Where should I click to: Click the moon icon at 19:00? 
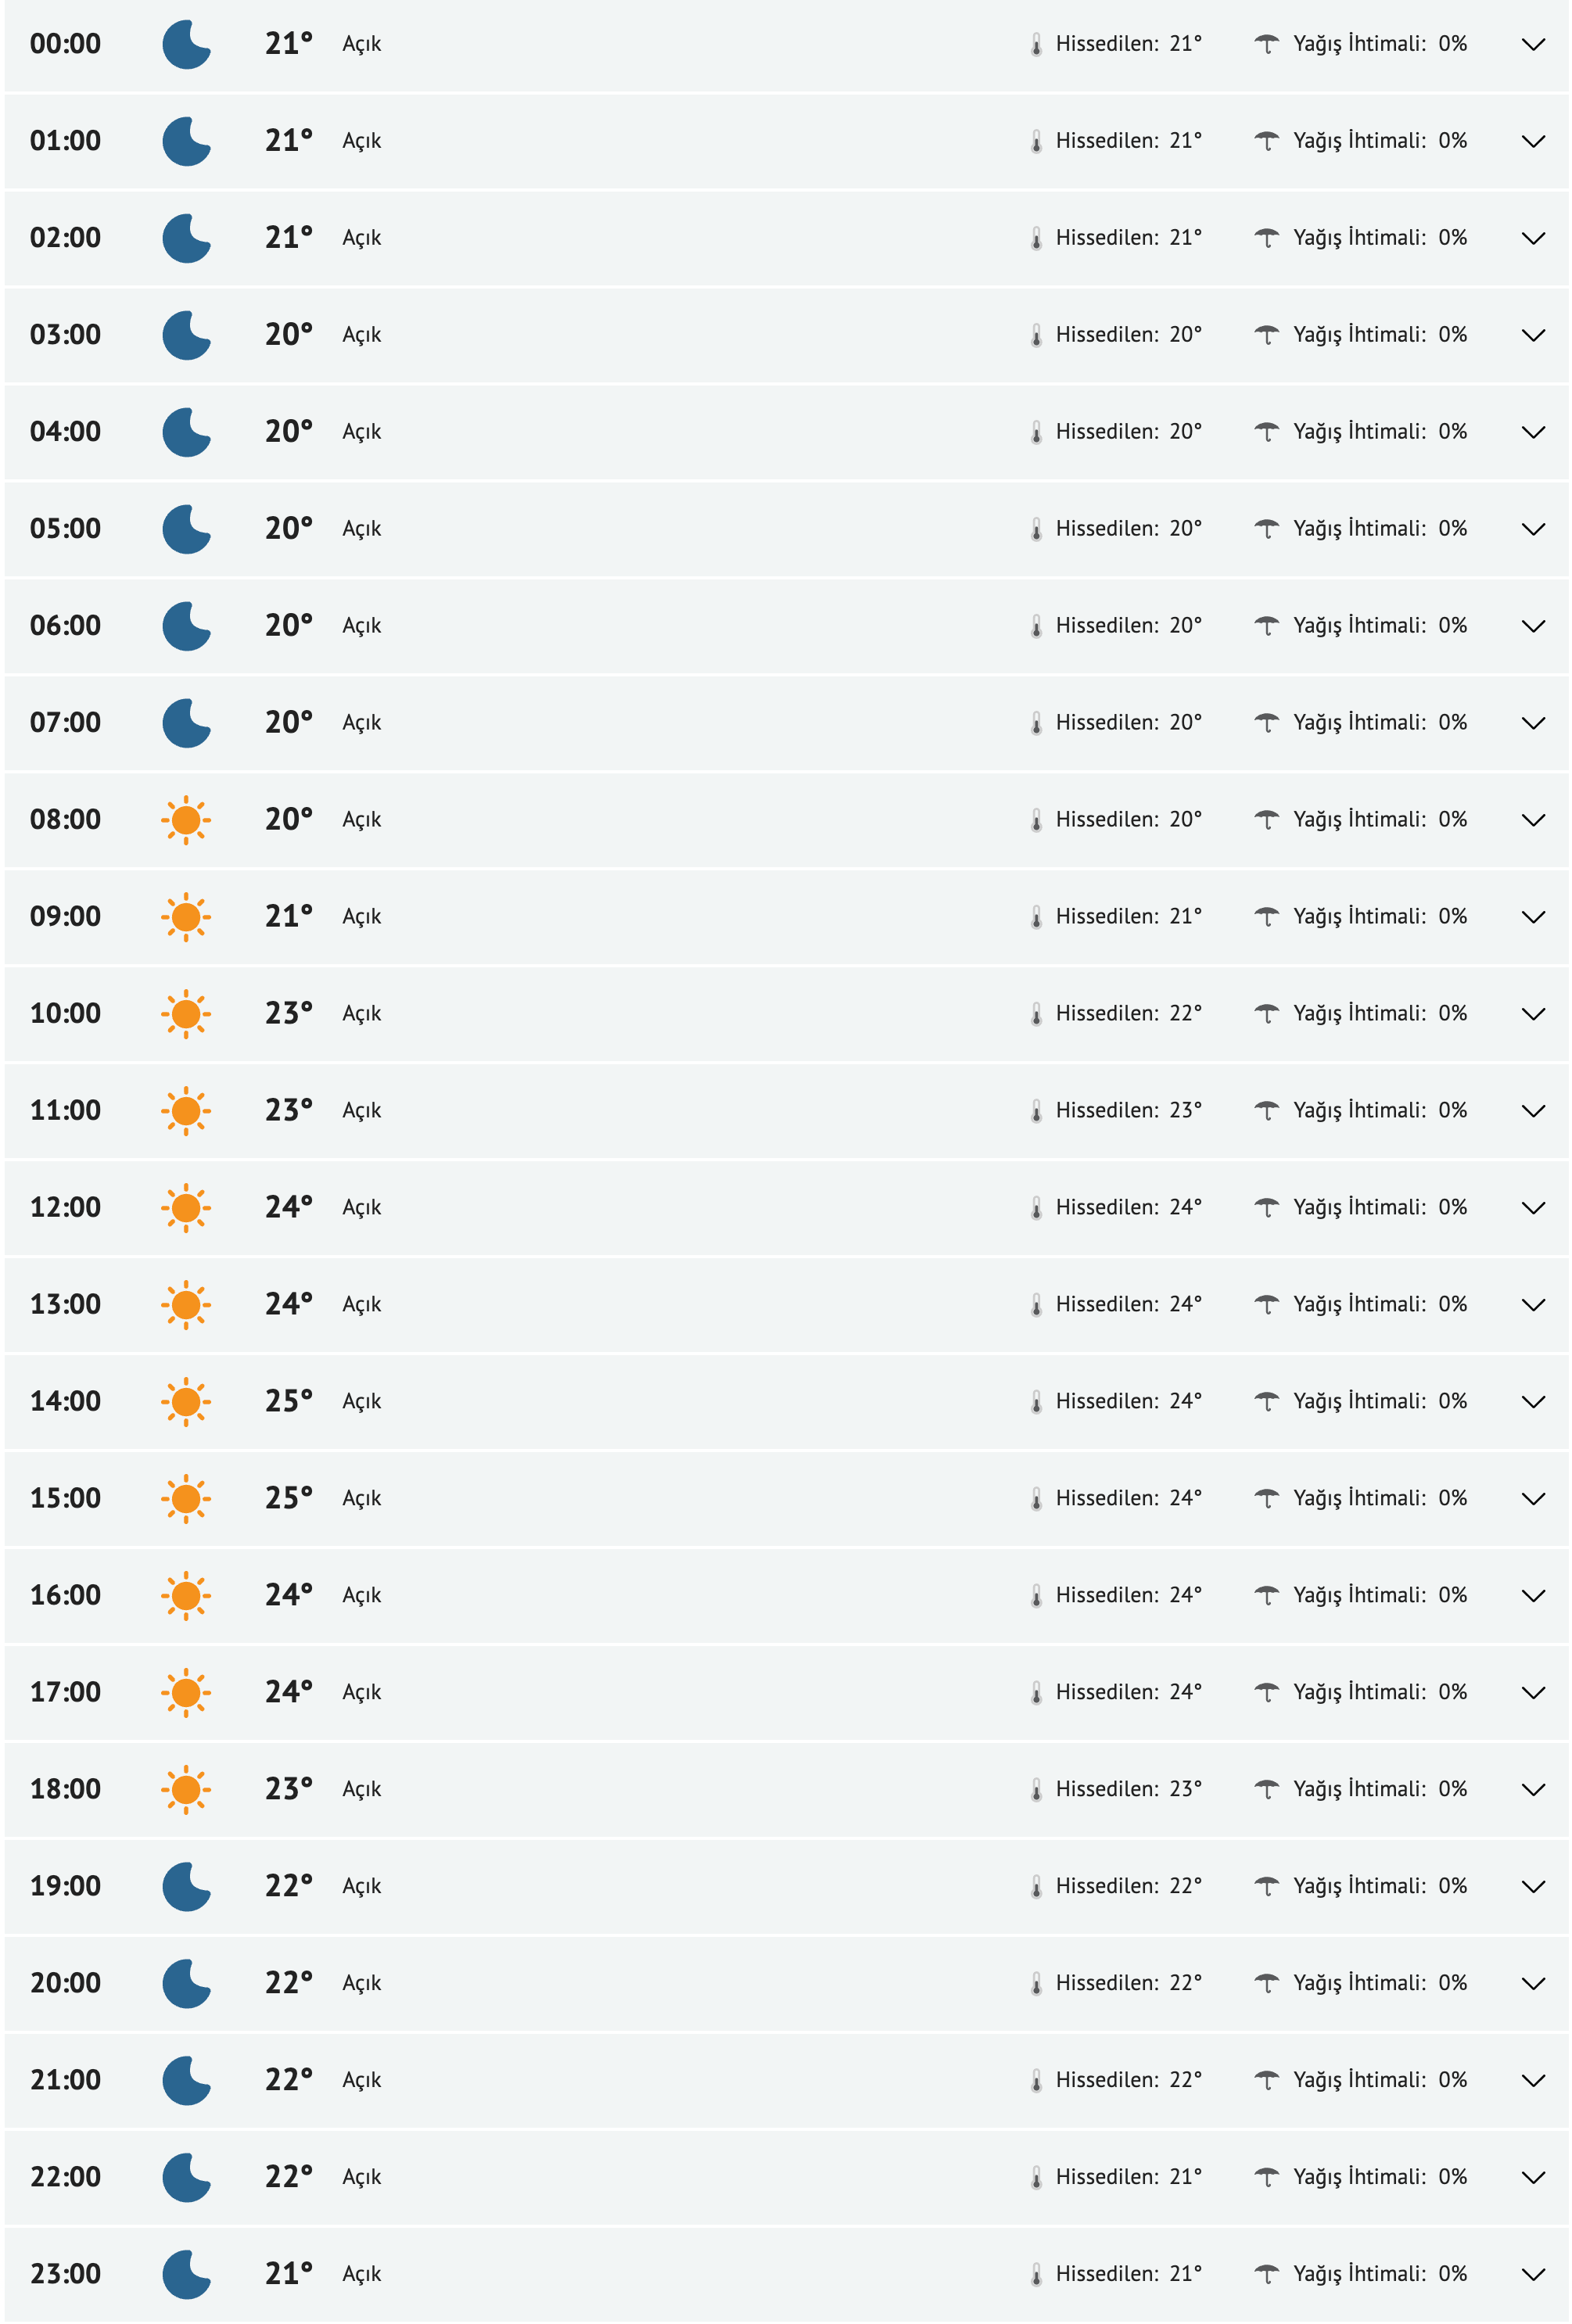click(186, 1887)
